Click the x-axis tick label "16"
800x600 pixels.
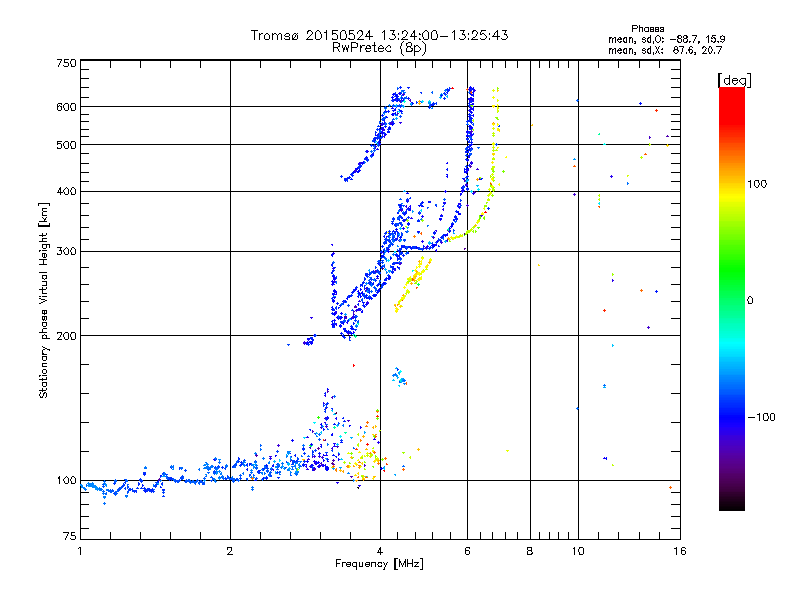pyautogui.click(x=679, y=551)
